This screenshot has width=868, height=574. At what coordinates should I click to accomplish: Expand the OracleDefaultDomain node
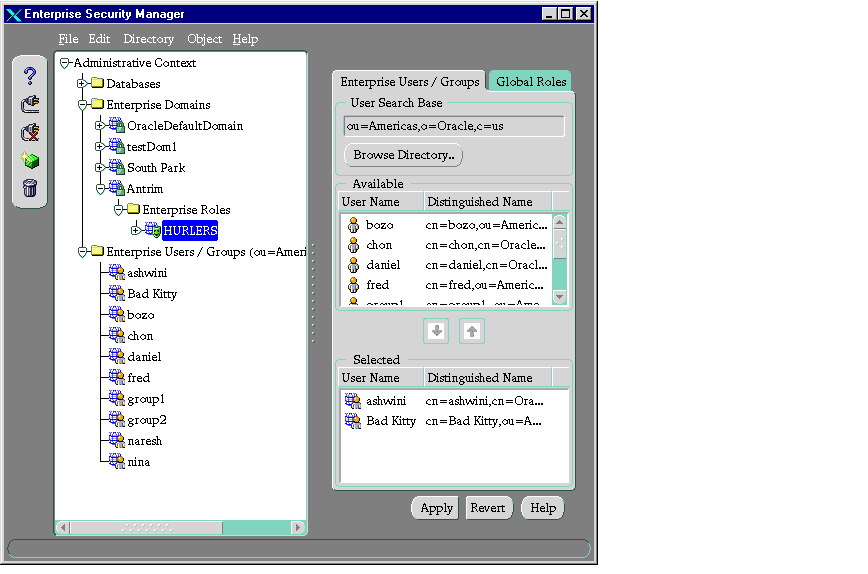(100, 126)
